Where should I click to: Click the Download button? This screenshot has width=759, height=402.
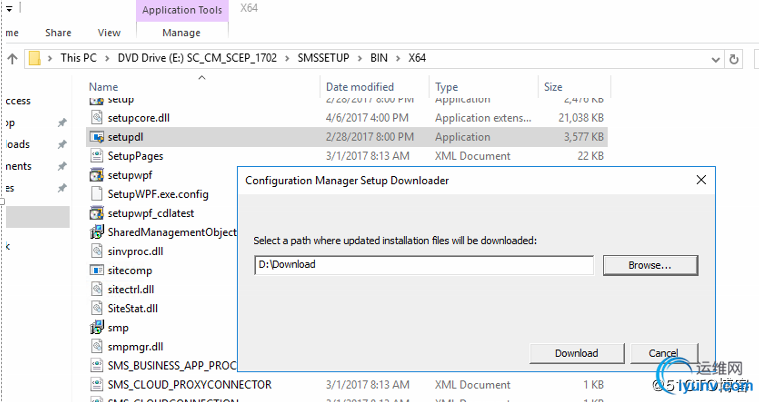point(577,353)
